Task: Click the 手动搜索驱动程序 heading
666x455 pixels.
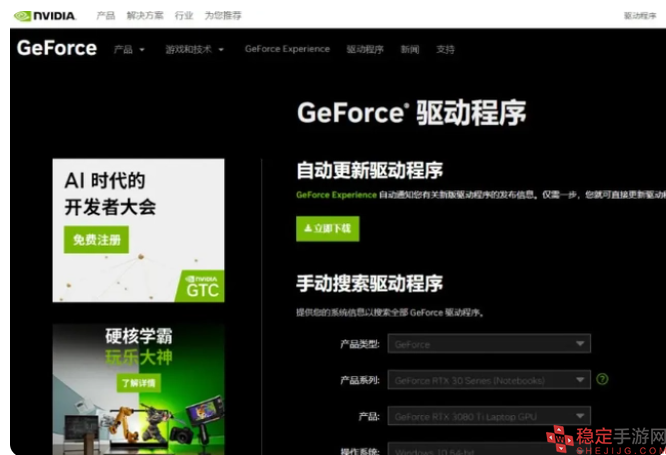Action: pos(370,283)
